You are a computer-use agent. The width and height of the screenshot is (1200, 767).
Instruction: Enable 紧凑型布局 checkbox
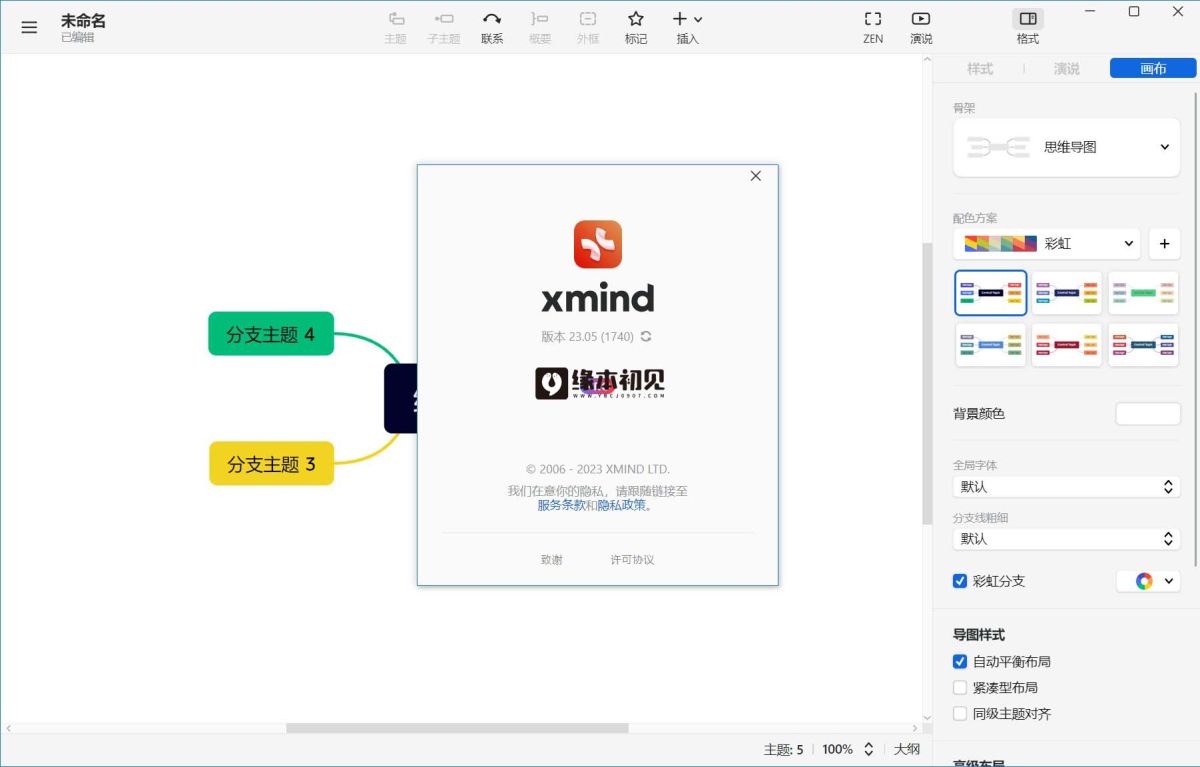click(960, 688)
